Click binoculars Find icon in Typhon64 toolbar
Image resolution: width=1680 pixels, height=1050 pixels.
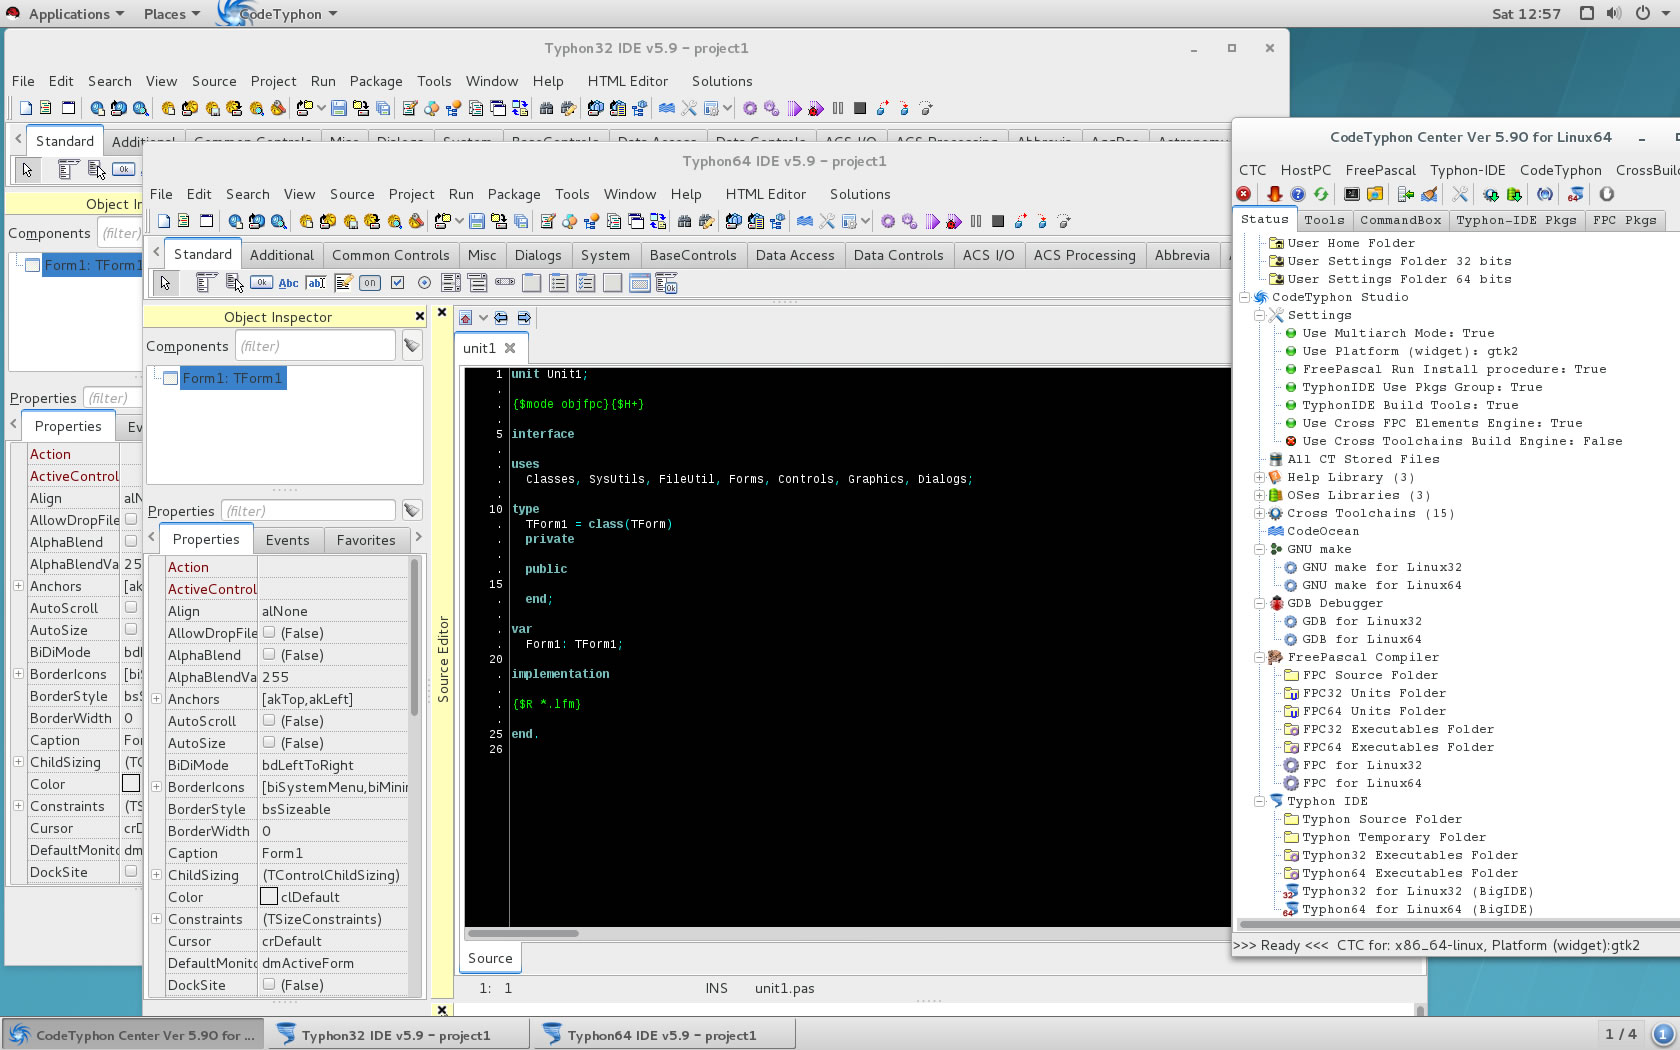684,221
